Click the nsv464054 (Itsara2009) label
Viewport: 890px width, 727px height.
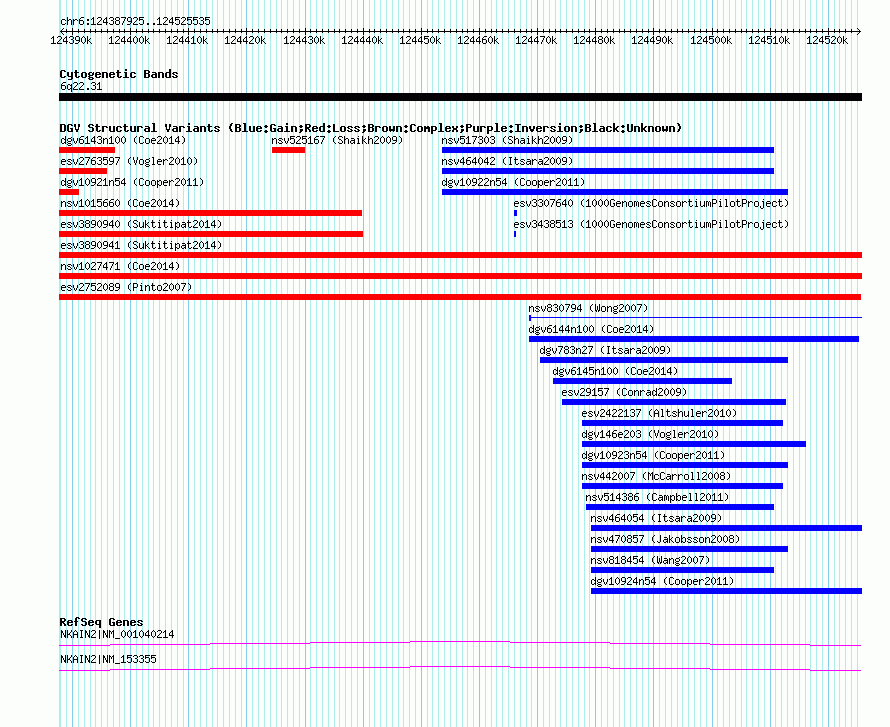[656, 518]
